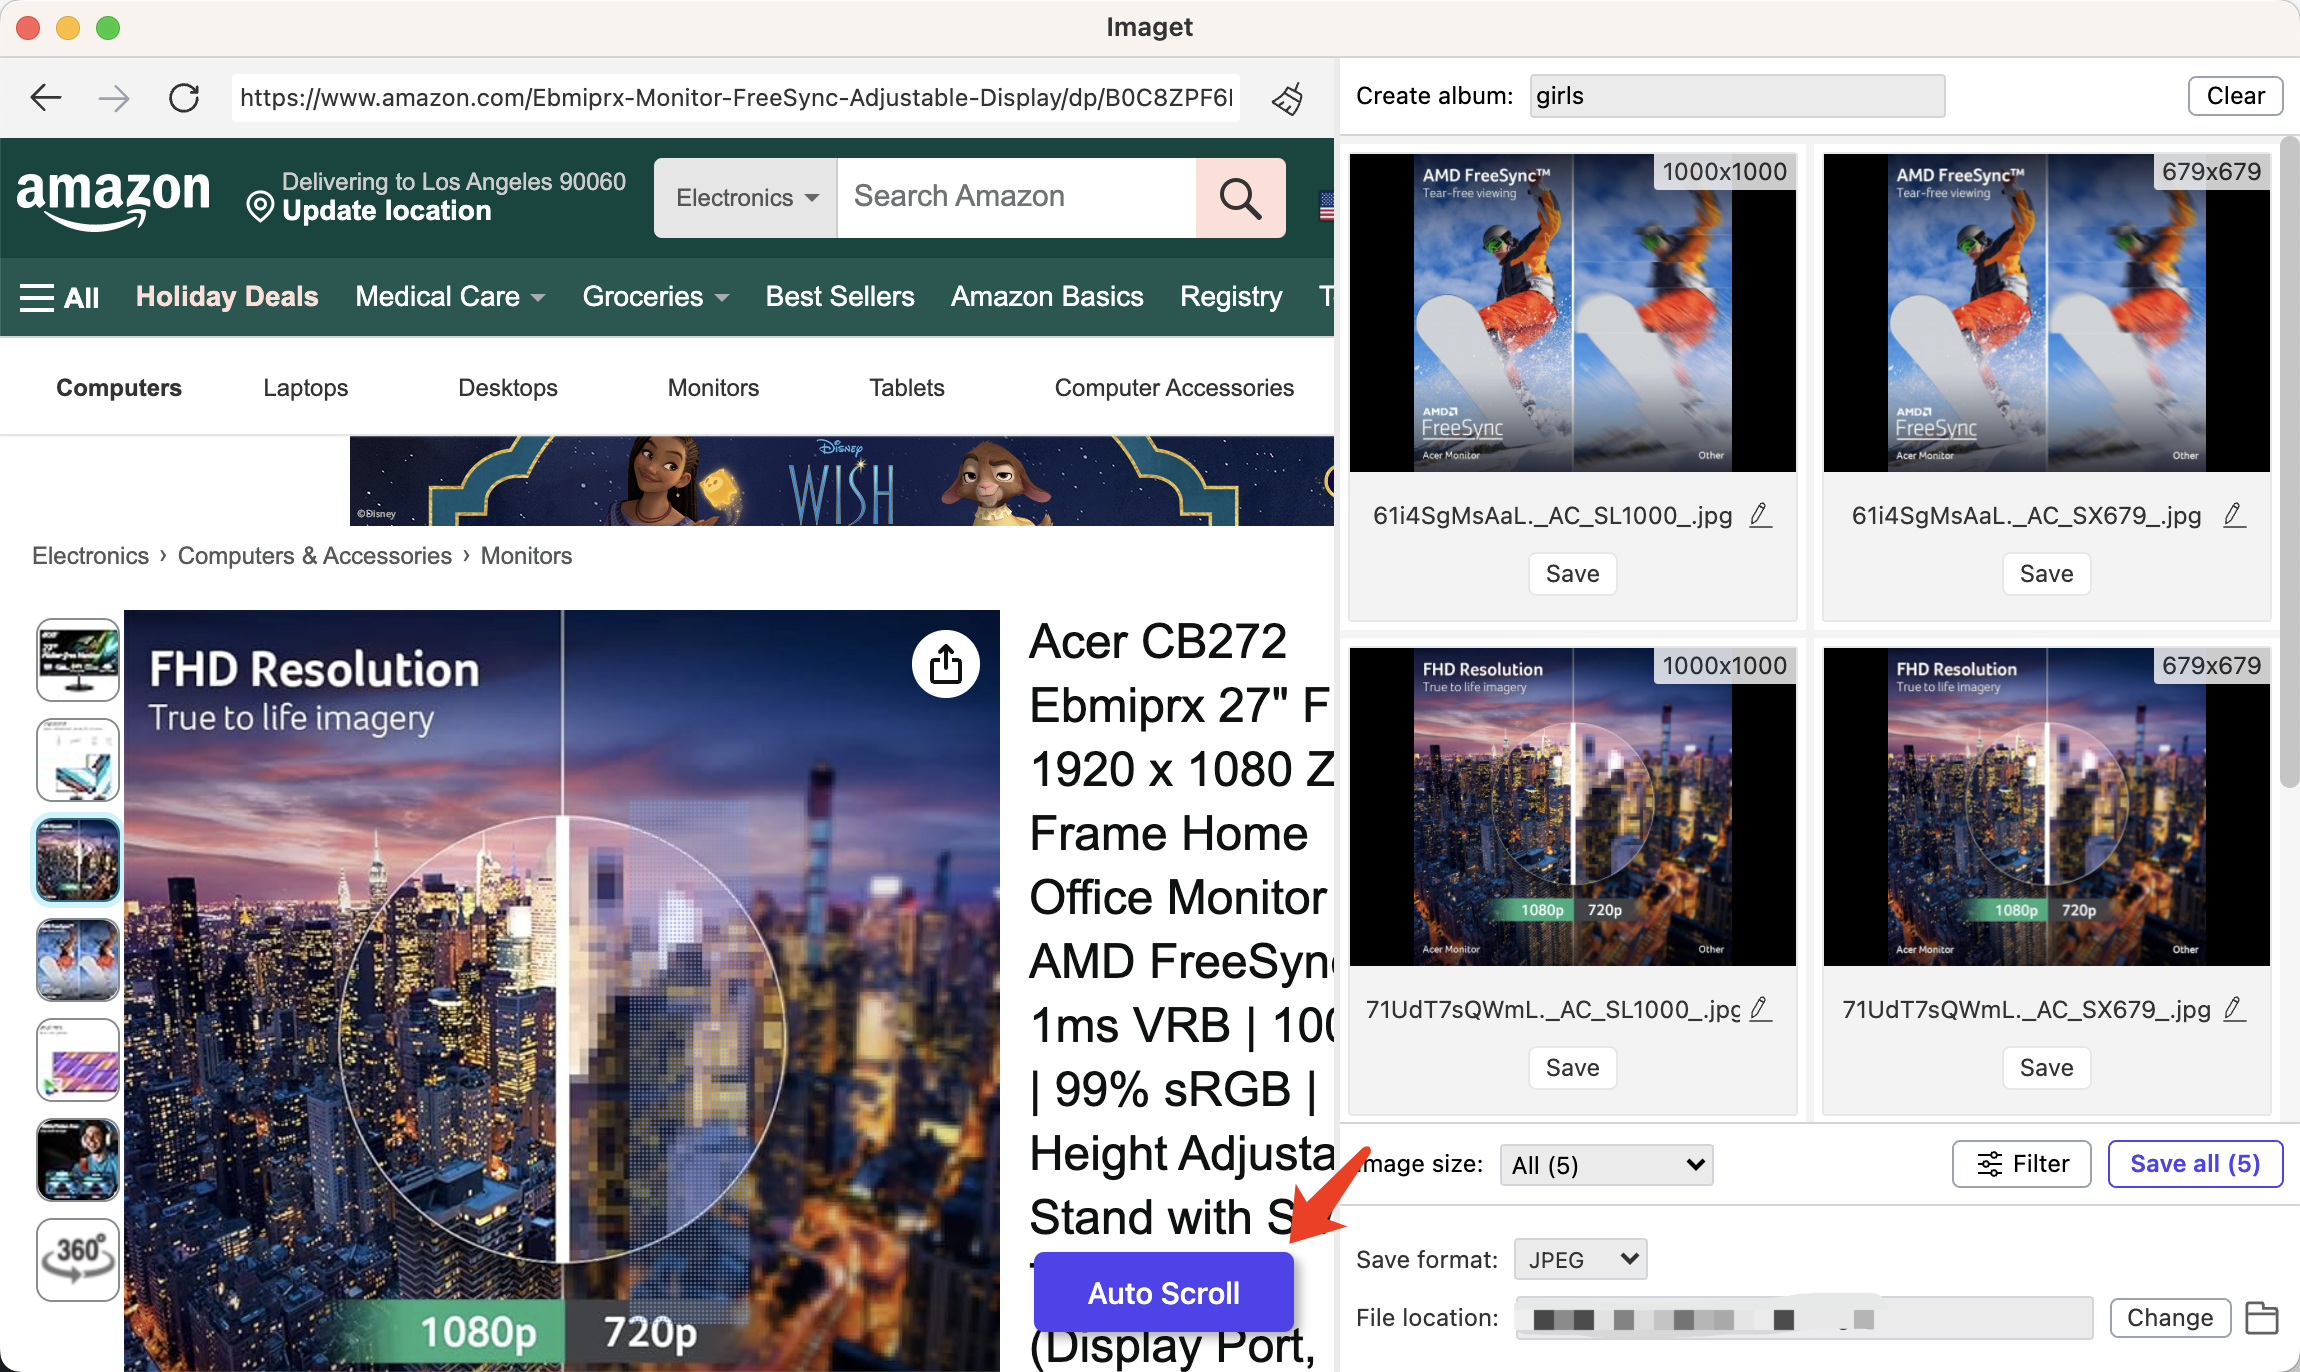Select the Monitors tab in breadcrumb
2300x1372 pixels.
click(x=526, y=555)
